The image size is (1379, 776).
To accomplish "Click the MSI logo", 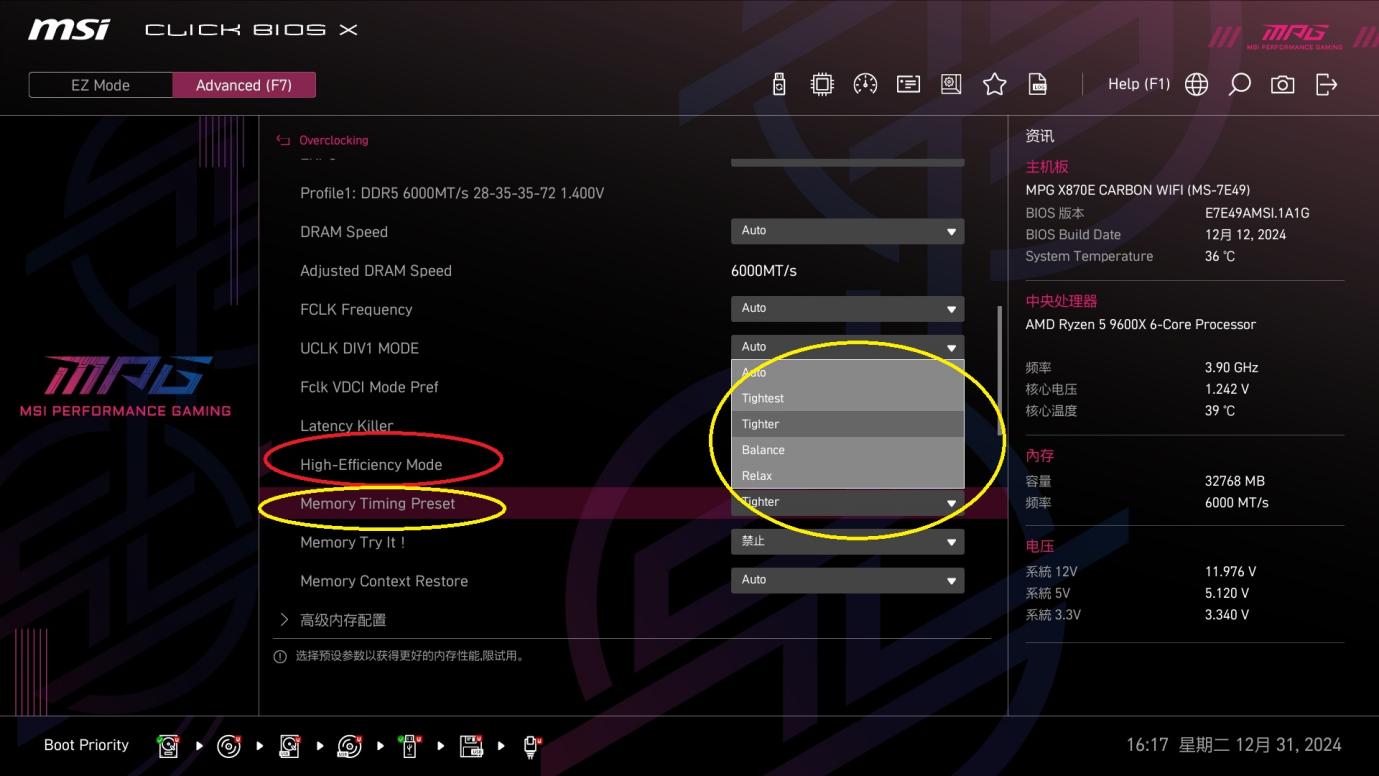I will [69, 29].
